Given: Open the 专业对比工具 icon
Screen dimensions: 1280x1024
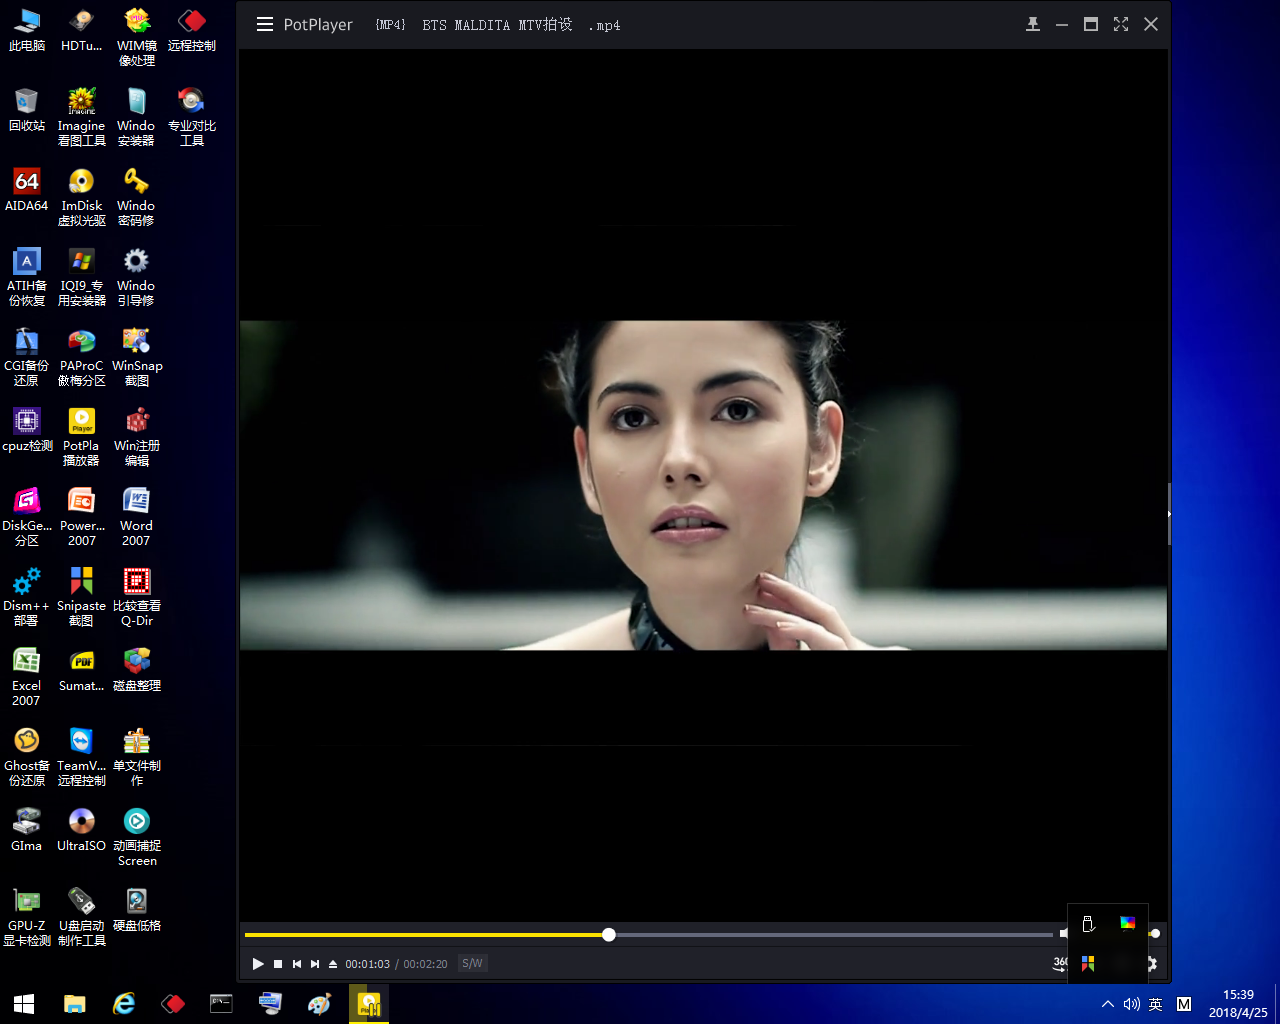Looking at the screenshot, I should click(x=192, y=117).
